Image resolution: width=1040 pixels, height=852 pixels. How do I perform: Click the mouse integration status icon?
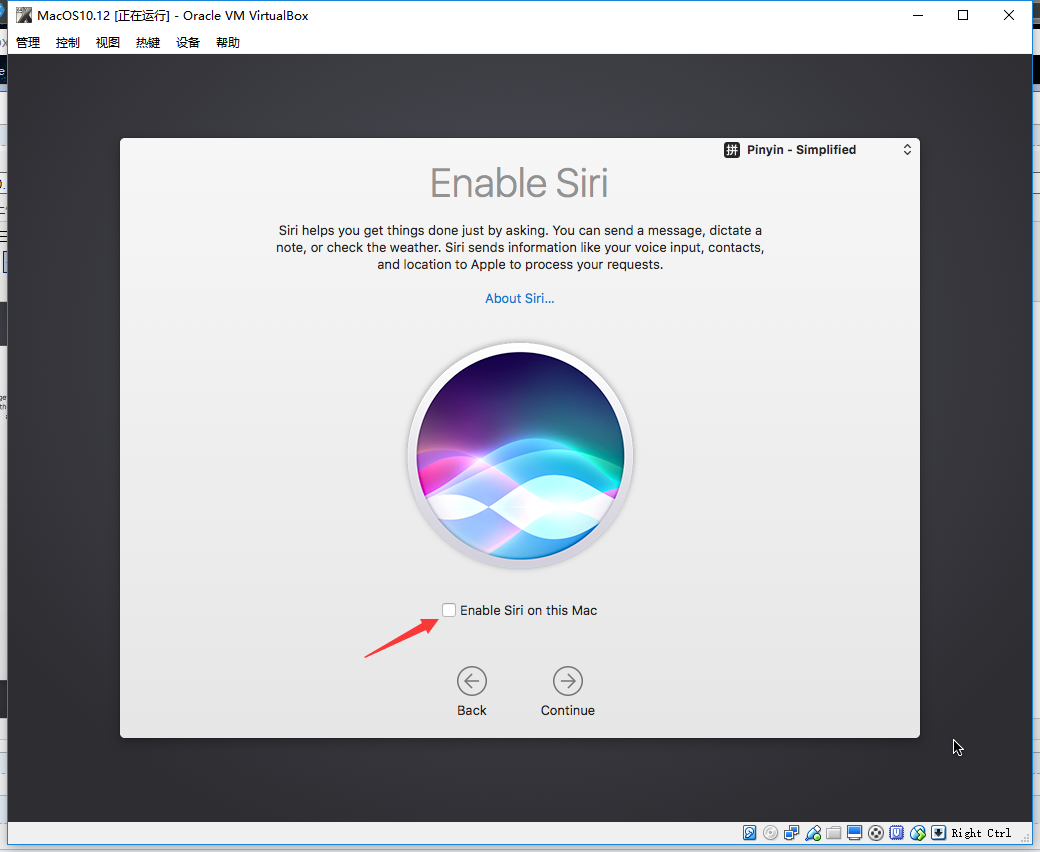point(917,833)
